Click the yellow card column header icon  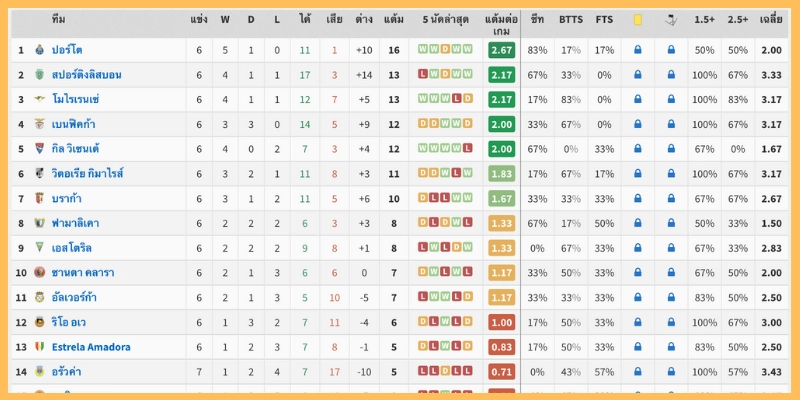tap(637, 19)
